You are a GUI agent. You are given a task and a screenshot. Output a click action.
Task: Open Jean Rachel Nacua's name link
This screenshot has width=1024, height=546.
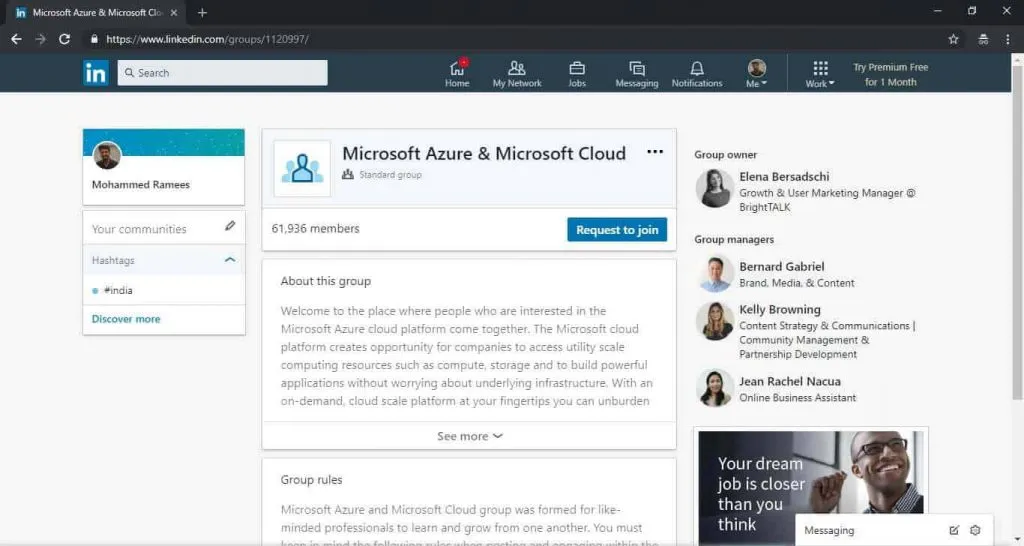click(x=790, y=381)
